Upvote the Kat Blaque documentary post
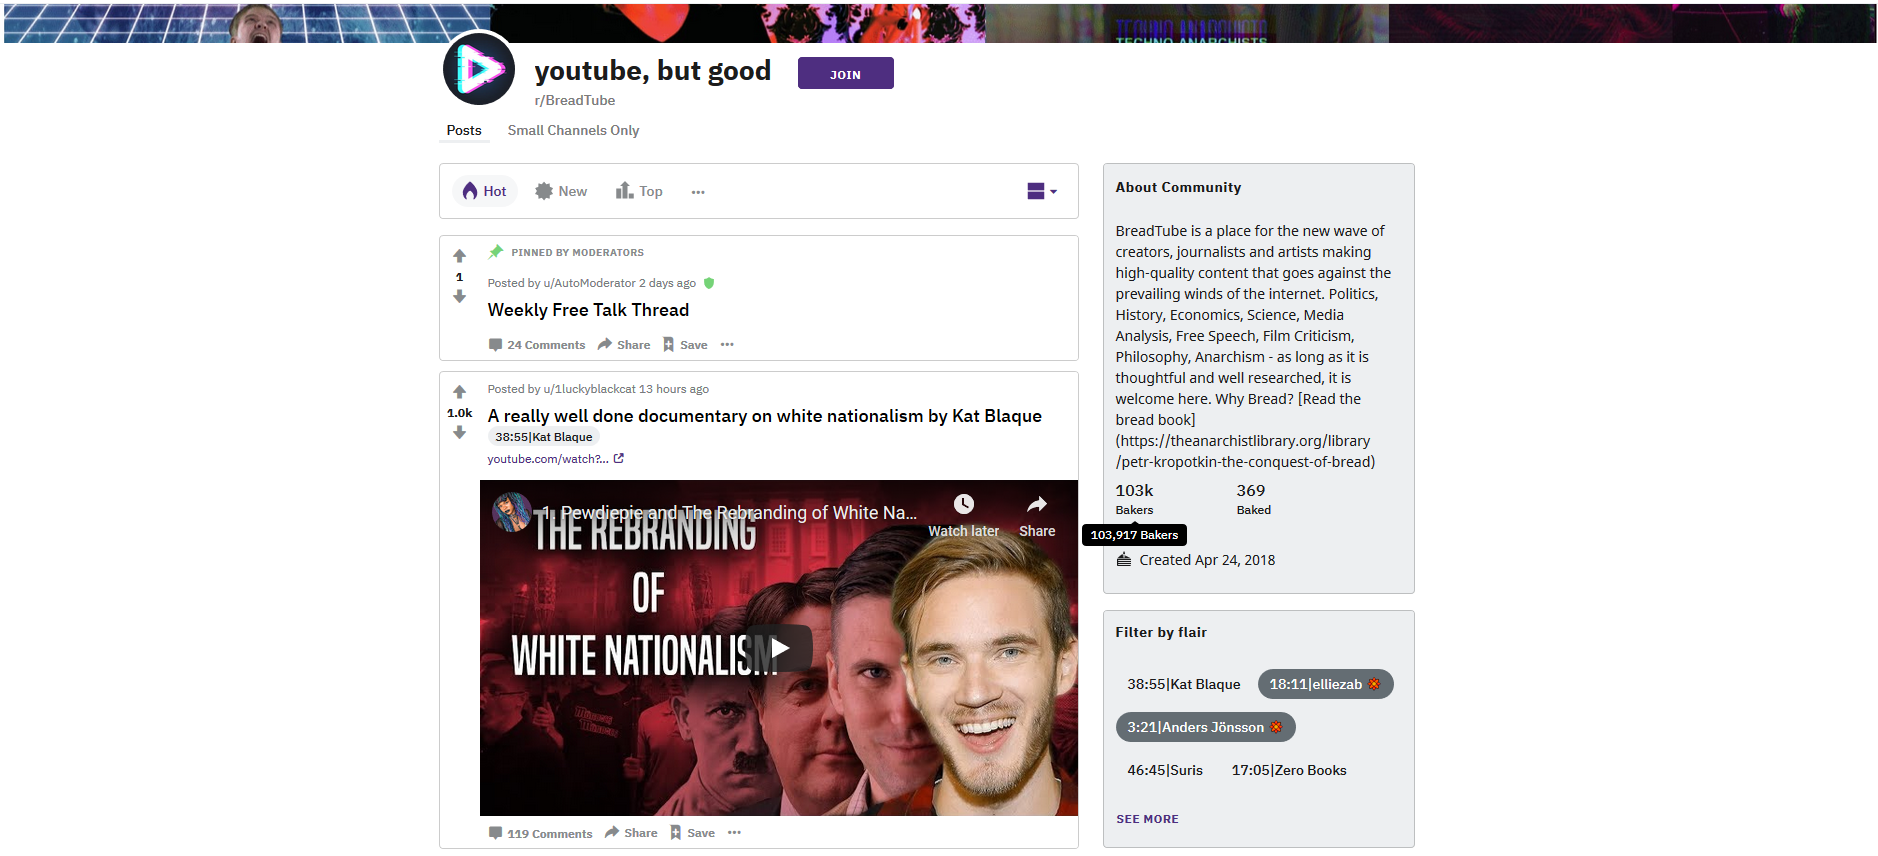Image resolution: width=1878 pixels, height=856 pixels. coord(459,392)
